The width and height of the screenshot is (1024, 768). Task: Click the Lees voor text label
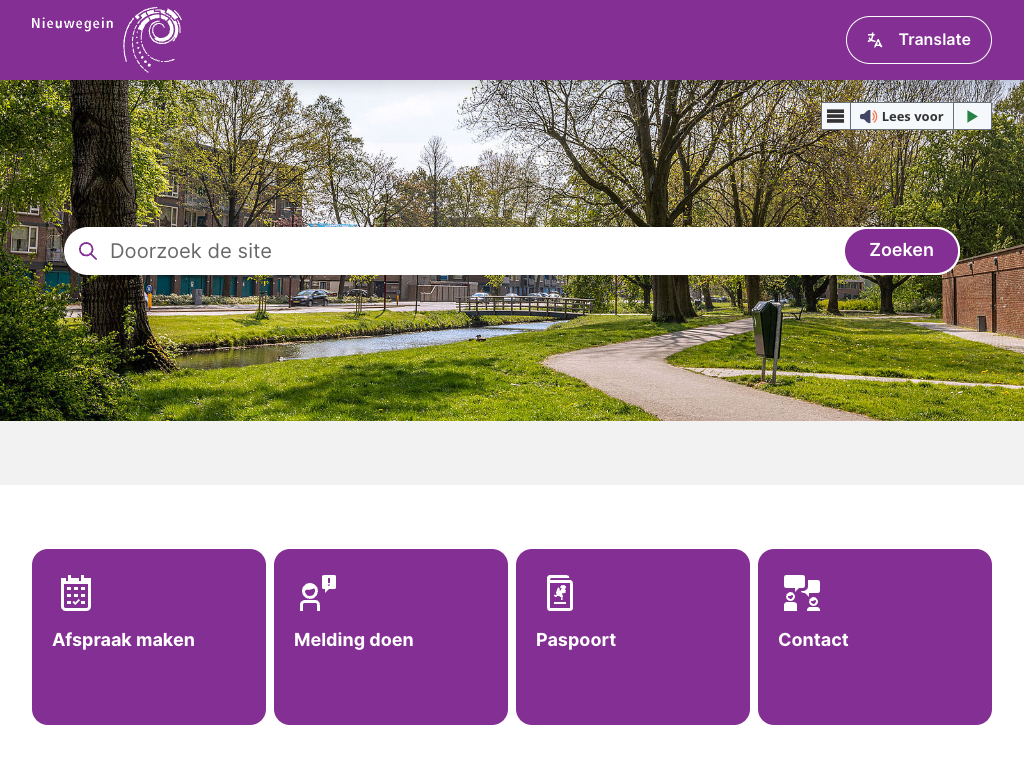[912, 117]
